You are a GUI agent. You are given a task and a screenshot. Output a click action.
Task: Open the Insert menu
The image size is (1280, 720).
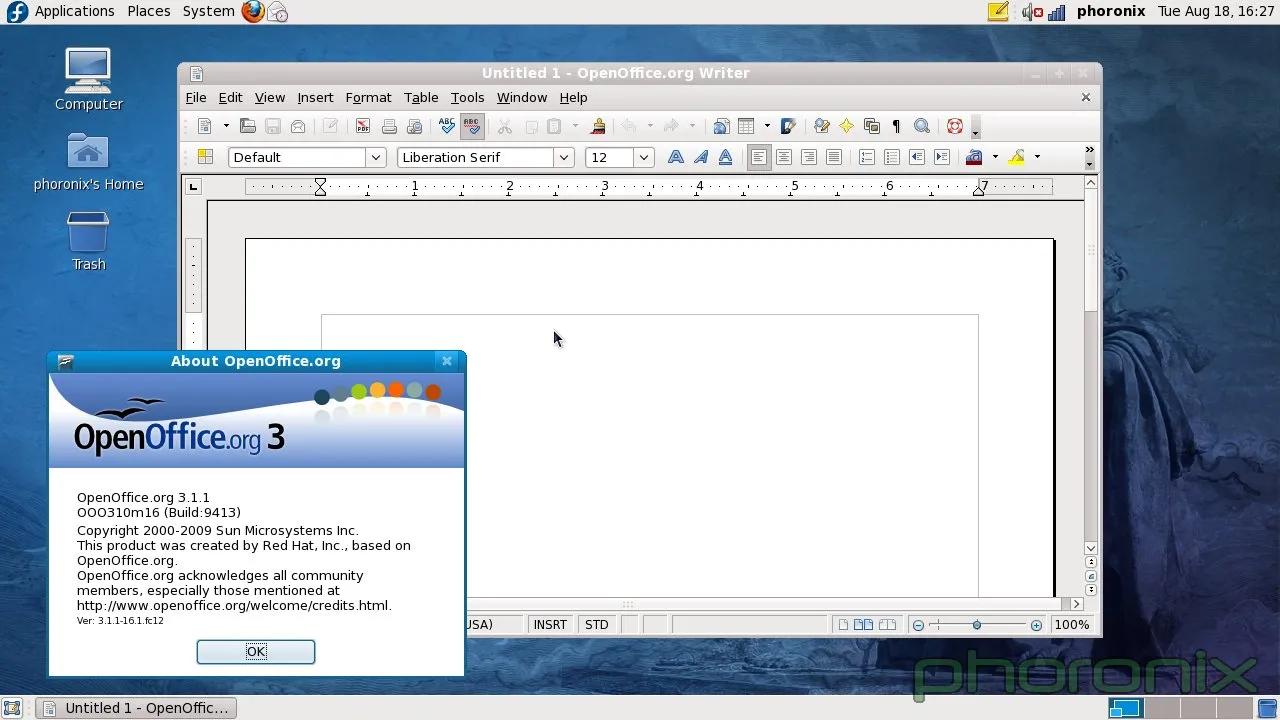point(315,97)
